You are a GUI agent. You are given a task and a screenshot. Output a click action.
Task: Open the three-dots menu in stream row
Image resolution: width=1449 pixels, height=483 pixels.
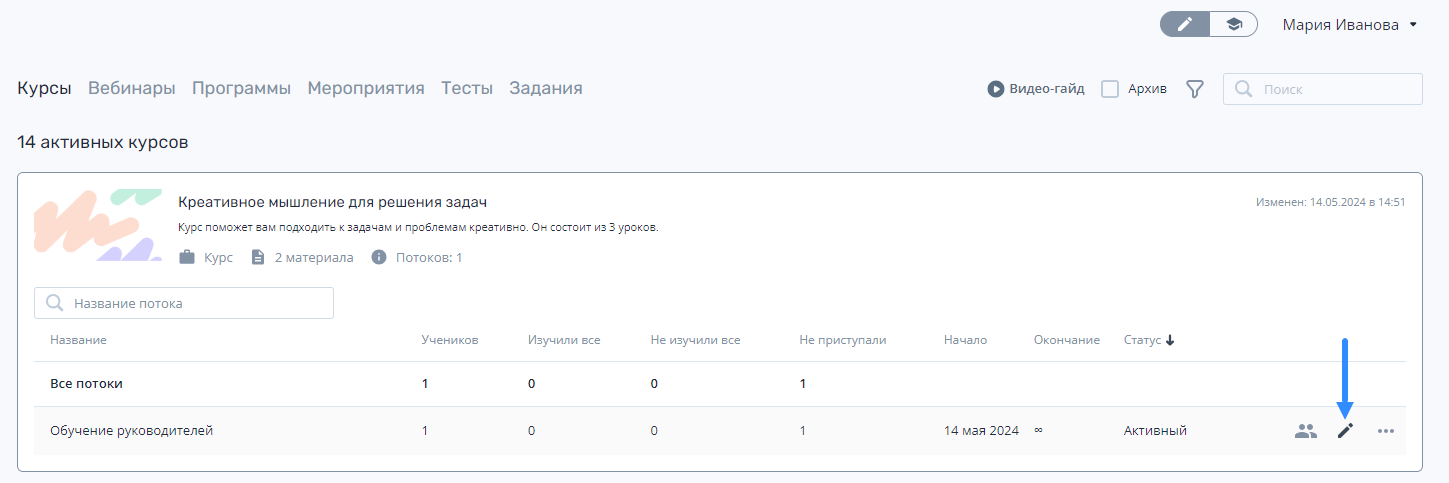(1385, 431)
